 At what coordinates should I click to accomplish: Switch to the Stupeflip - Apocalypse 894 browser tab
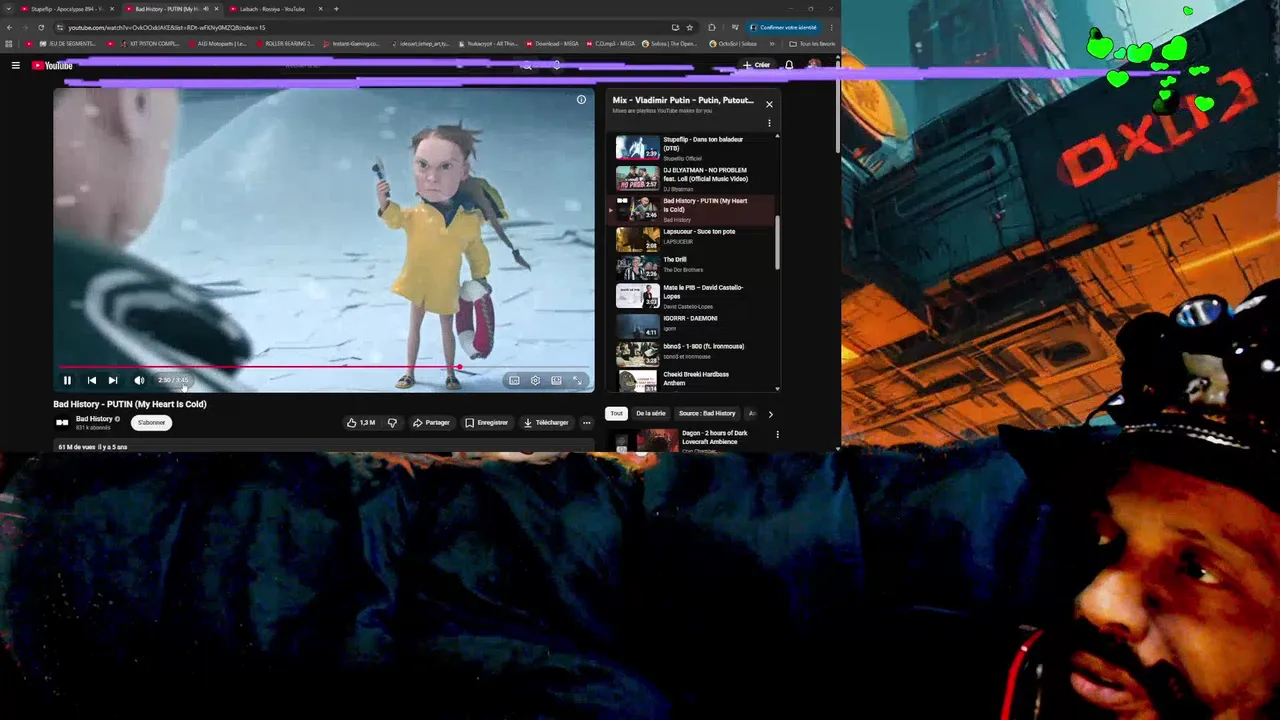pyautogui.click(x=67, y=9)
